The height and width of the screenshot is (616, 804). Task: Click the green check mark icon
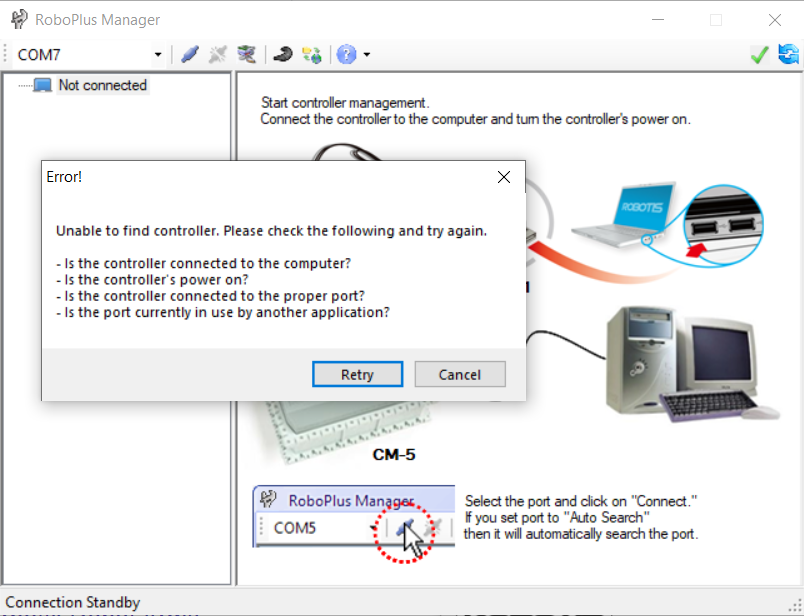click(x=760, y=55)
